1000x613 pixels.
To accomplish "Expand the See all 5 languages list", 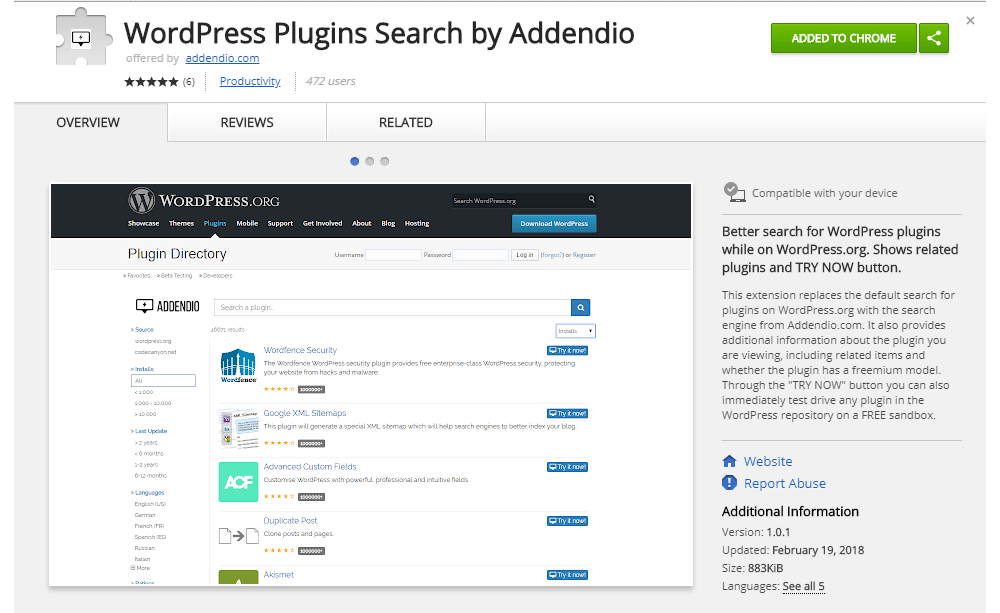I will point(803,586).
